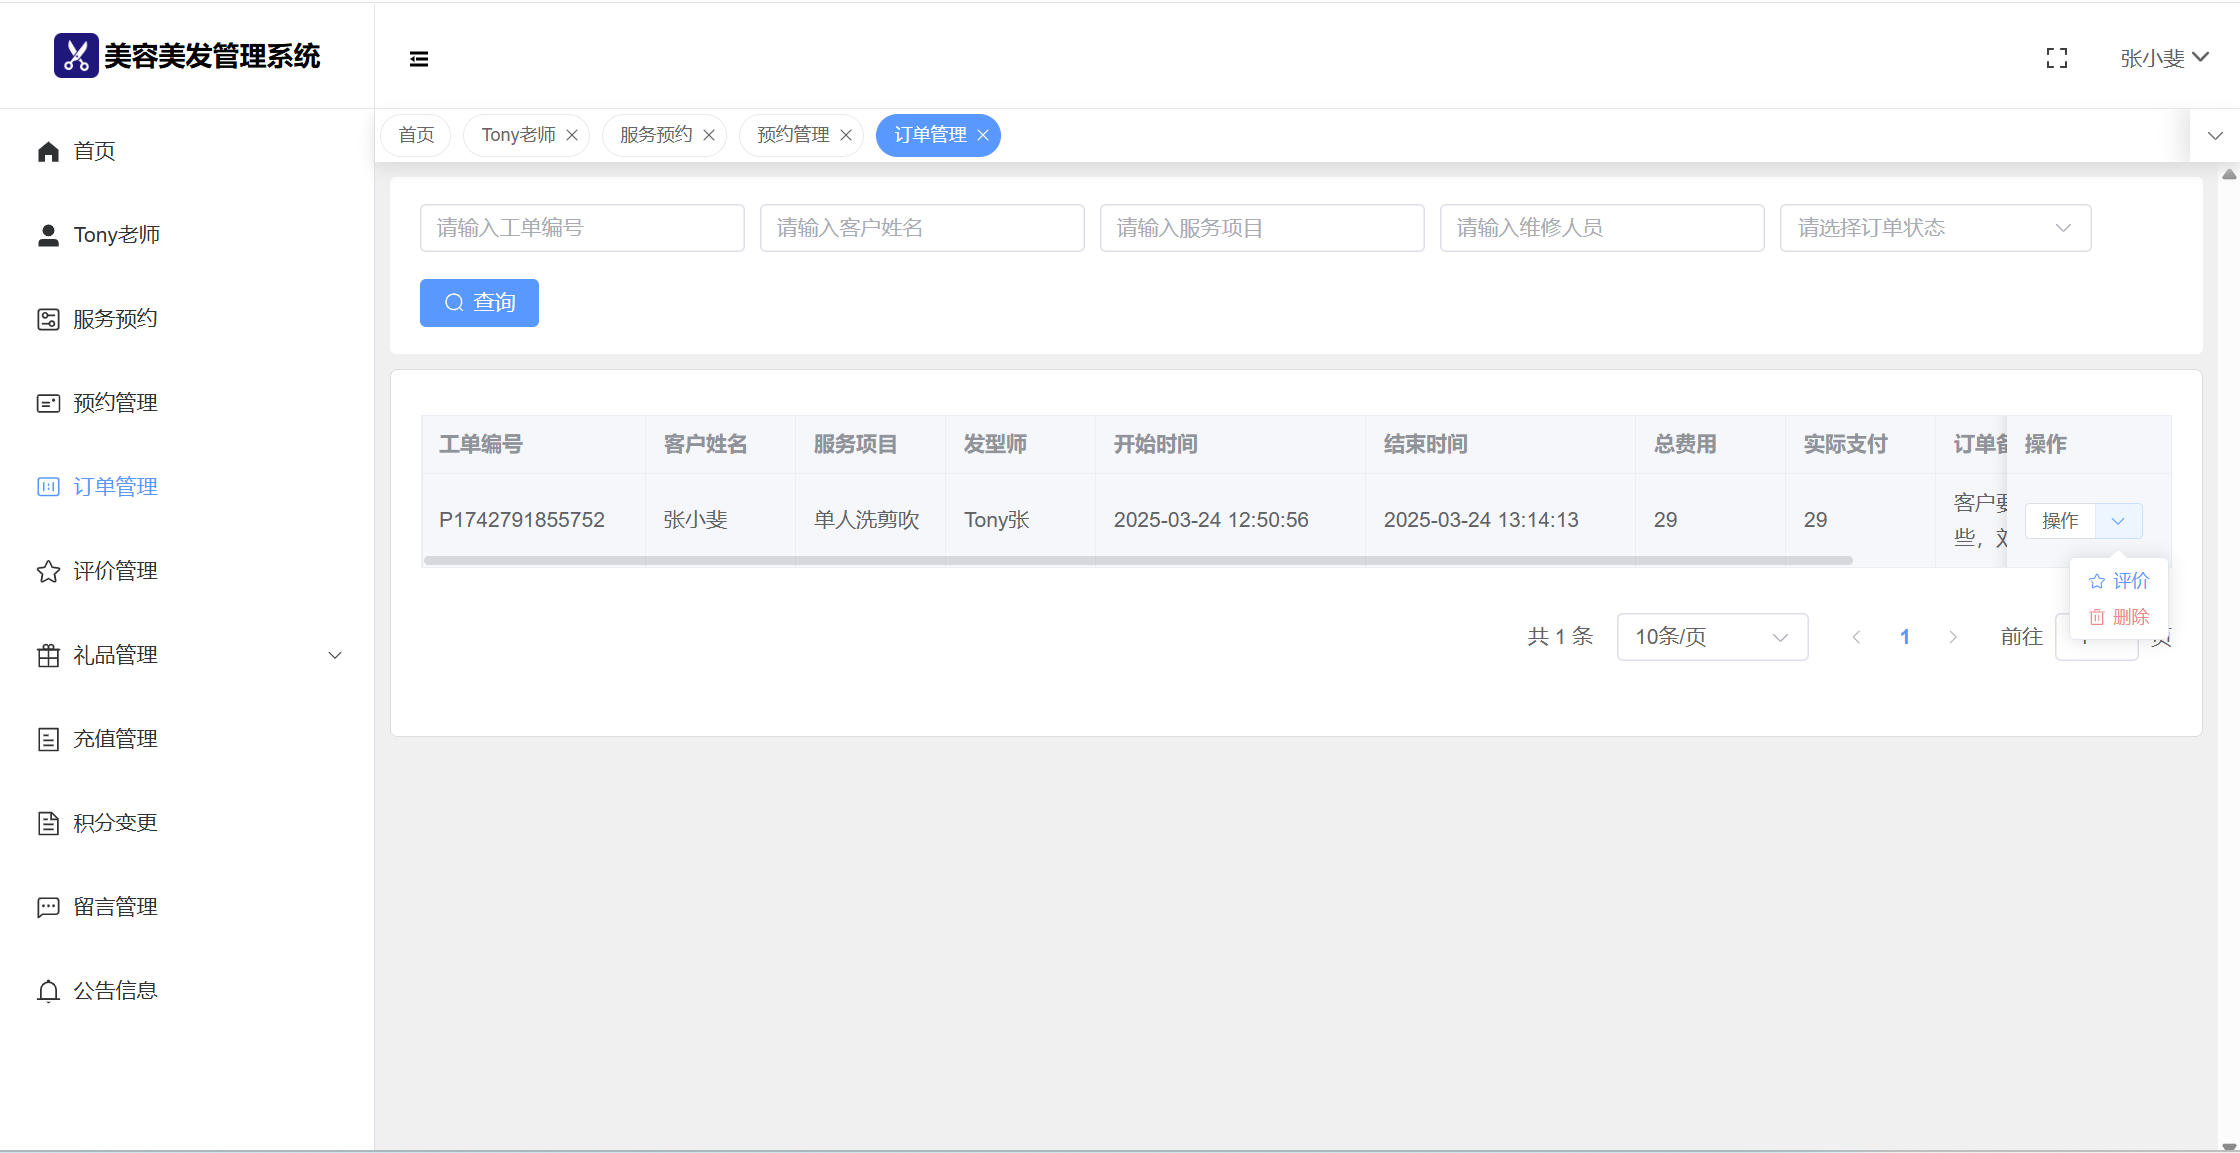Screen dimensions: 2240x1153
Task: Toggle fullscreen mode icon
Action: (x=2056, y=59)
